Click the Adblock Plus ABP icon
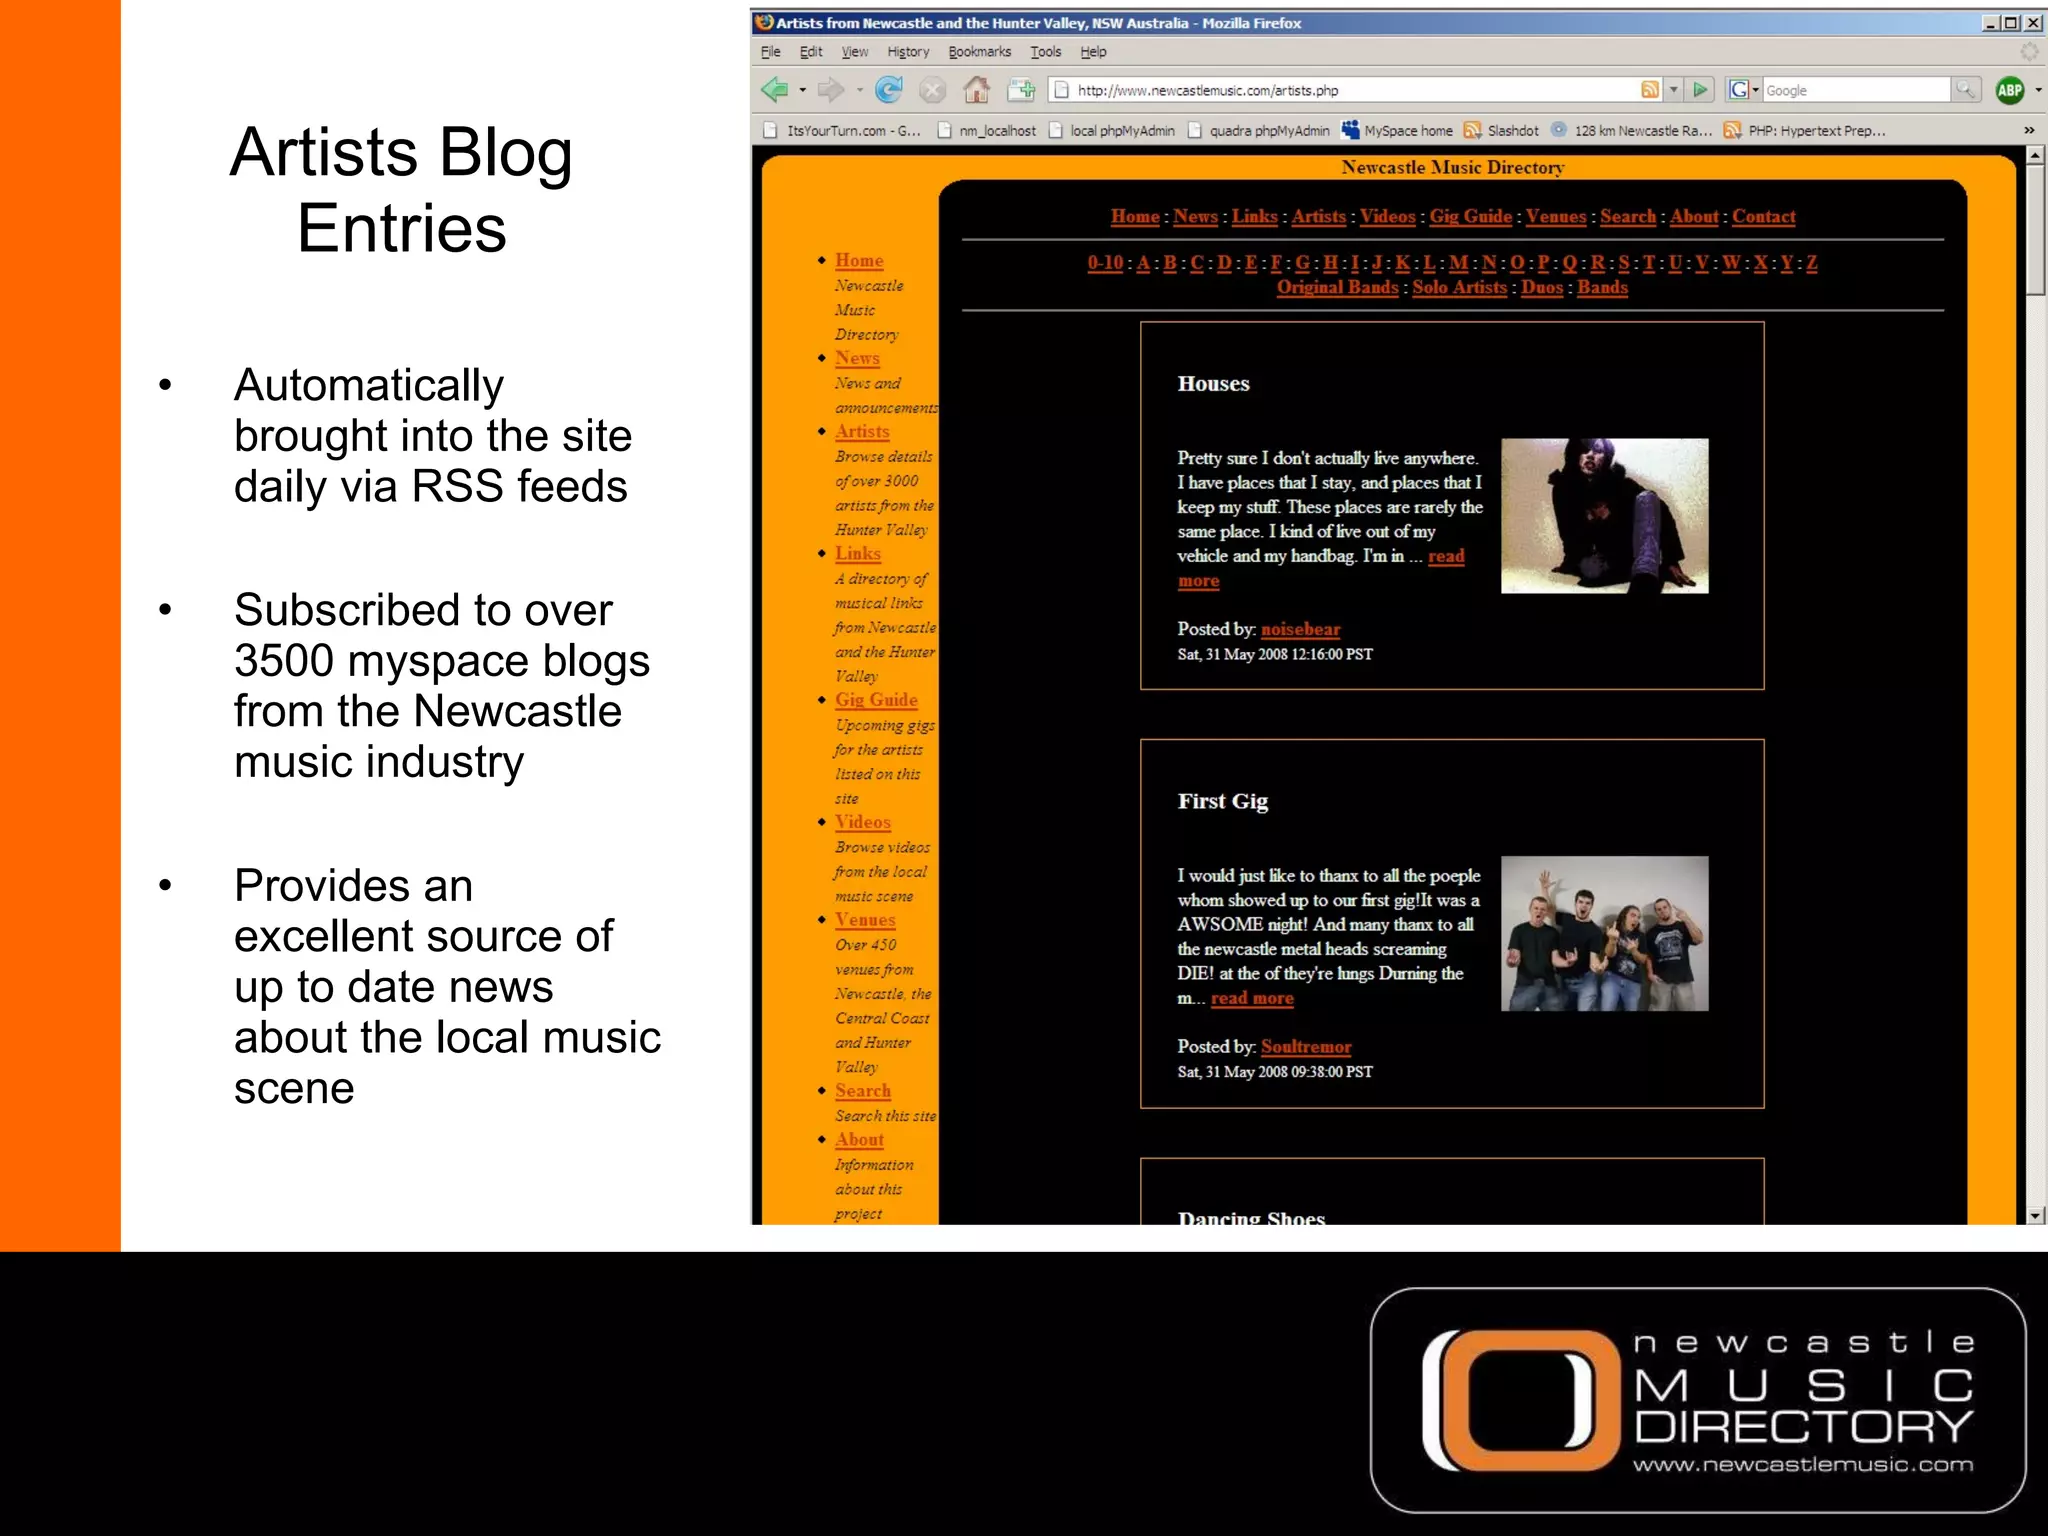The width and height of the screenshot is (2048, 1536). [x=2009, y=91]
